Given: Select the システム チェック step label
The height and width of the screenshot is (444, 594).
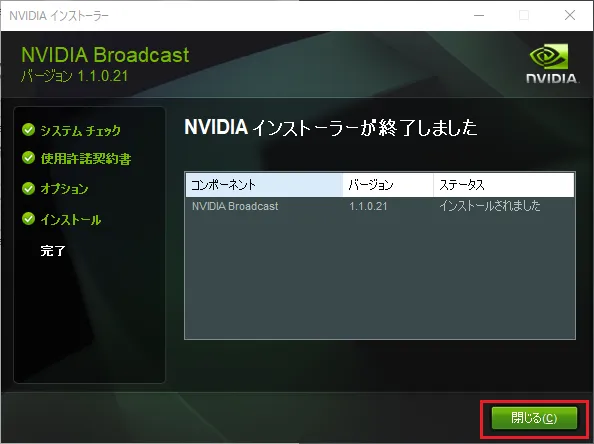Looking at the screenshot, I should tap(80, 130).
